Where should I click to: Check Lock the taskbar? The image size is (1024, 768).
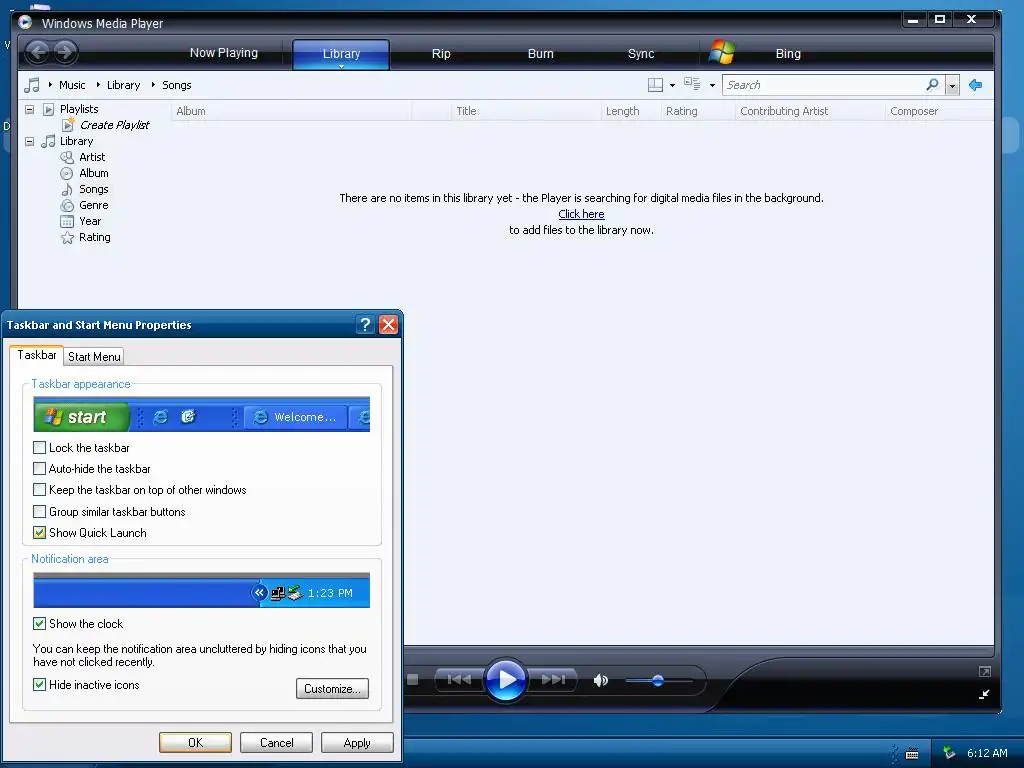[x=39, y=447]
